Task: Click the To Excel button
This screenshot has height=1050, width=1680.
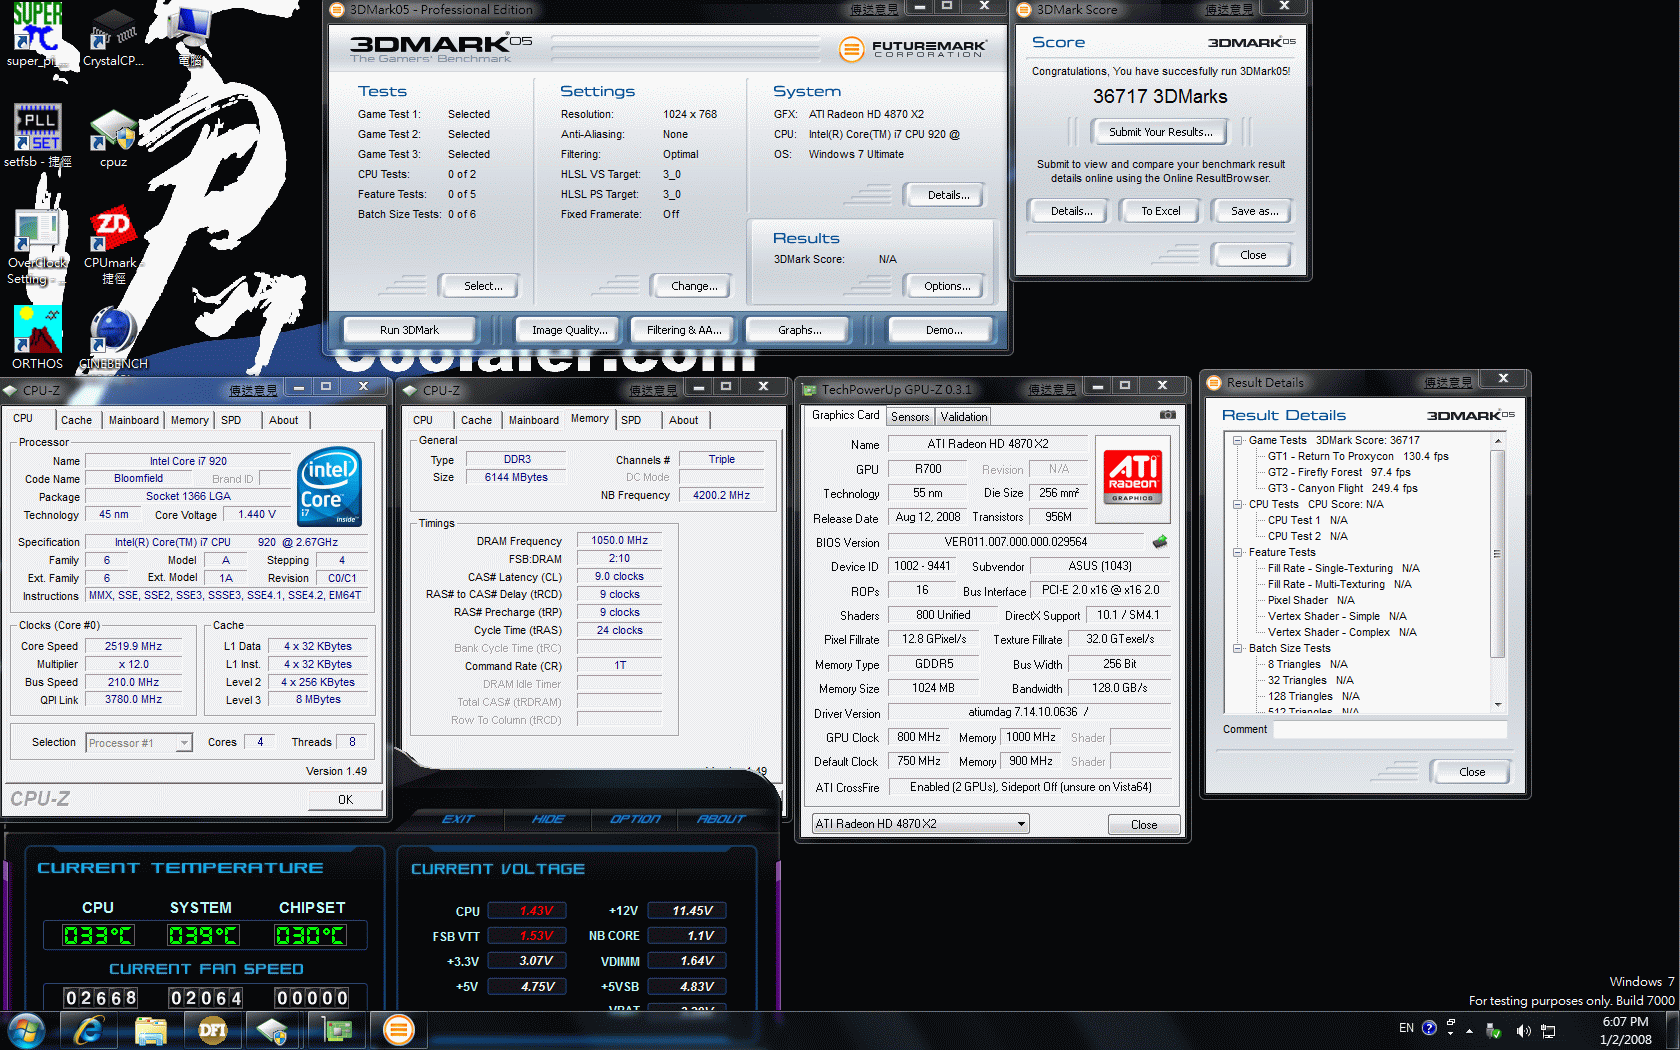Action: pyautogui.click(x=1160, y=211)
